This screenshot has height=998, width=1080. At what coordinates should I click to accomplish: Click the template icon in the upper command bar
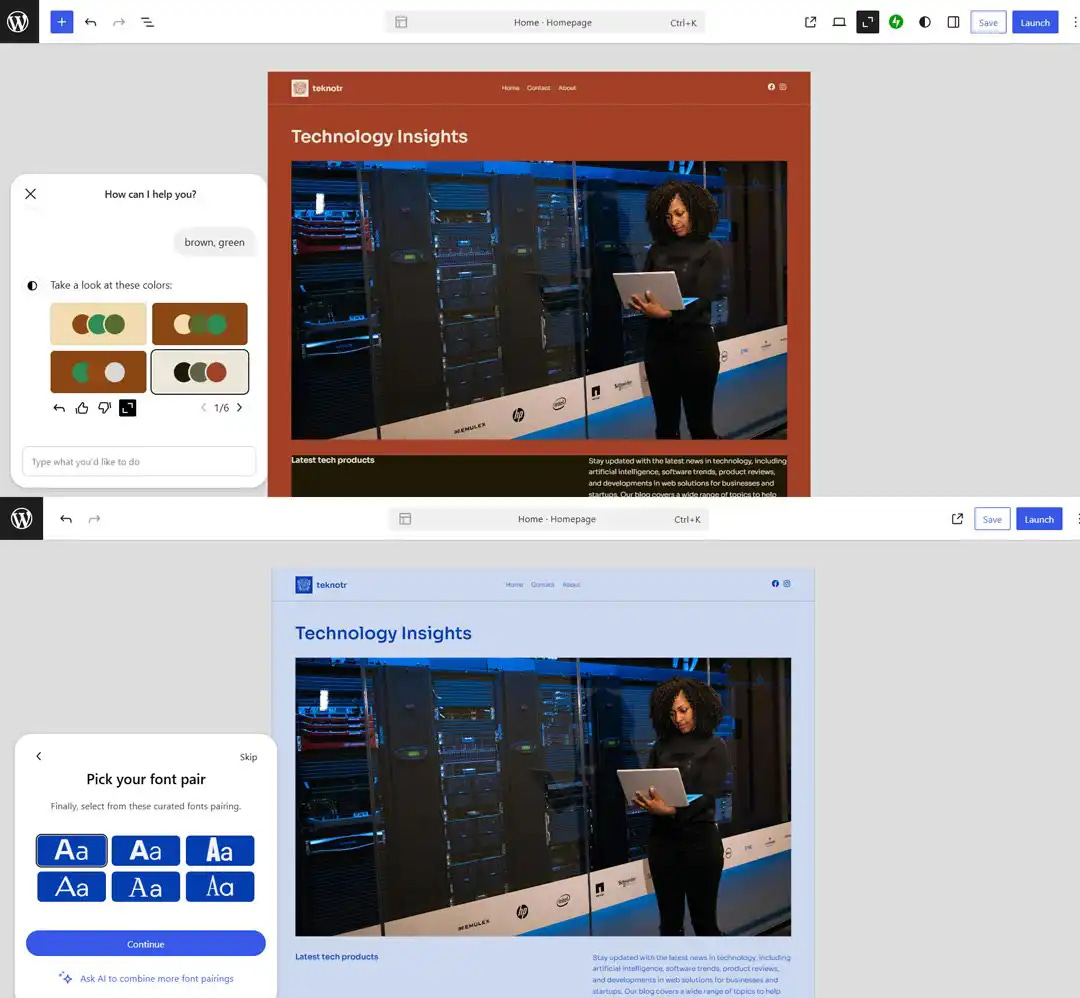[402, 22]
